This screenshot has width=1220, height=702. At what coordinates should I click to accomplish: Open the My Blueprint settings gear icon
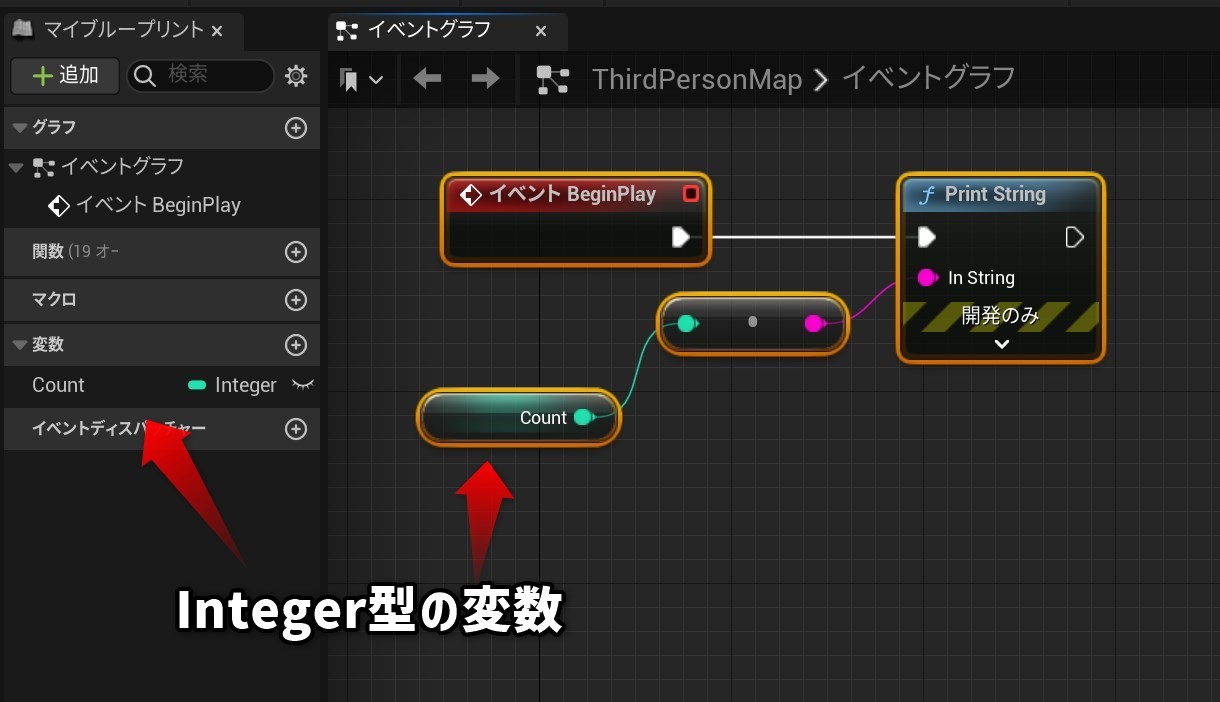tap(296, 75)
